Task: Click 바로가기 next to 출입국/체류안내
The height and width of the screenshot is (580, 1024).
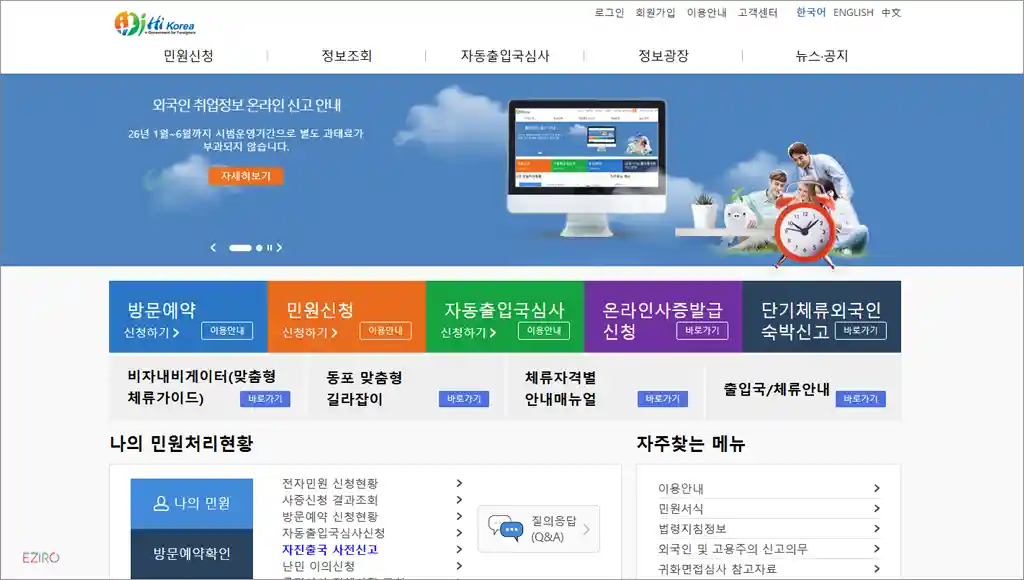Action: coord(859,399)
